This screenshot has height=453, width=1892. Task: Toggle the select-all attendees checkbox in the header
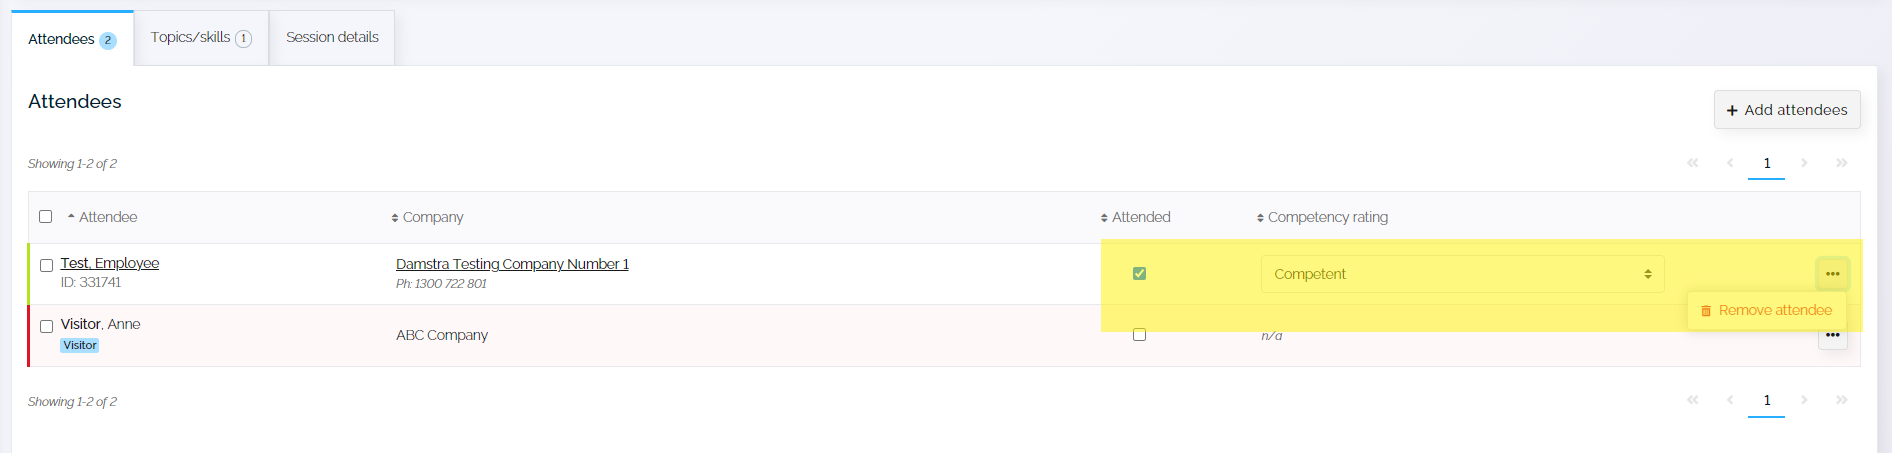[x=45, y=217]
